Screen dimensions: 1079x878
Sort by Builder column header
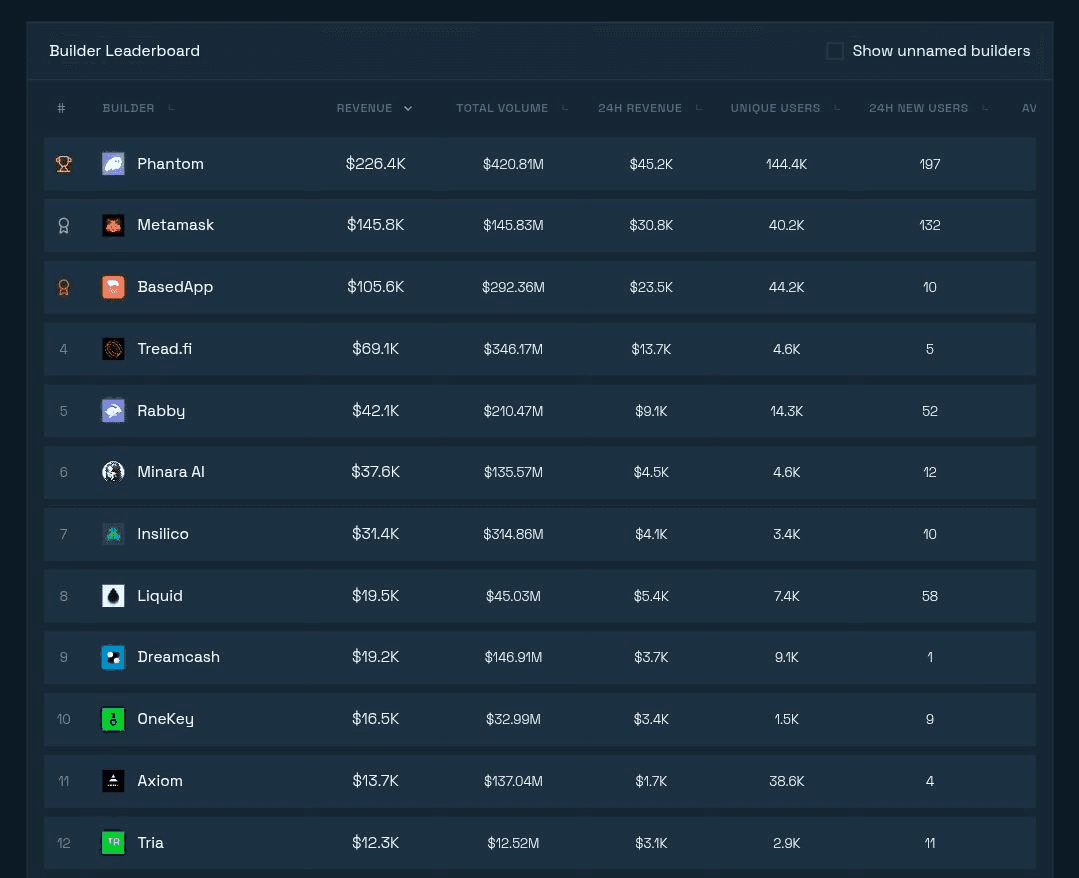pos(129,108)
